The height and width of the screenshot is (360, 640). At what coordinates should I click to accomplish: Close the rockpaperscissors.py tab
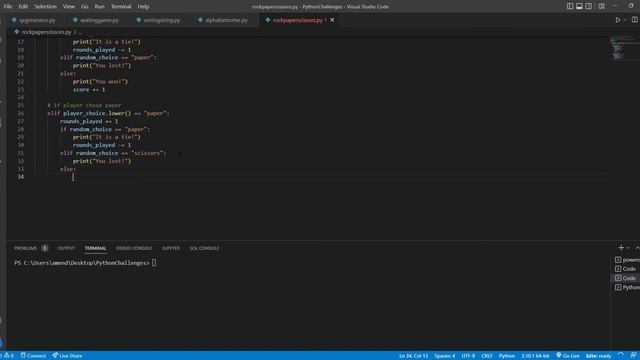click(332, 20)
